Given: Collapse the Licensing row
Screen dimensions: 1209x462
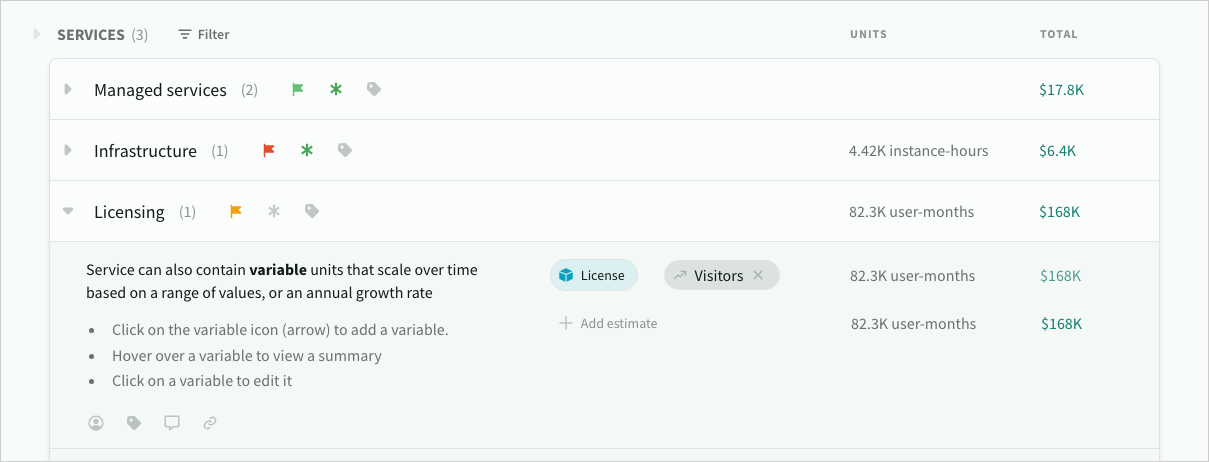Looking at the screenshot, I should tap(68, 211).
